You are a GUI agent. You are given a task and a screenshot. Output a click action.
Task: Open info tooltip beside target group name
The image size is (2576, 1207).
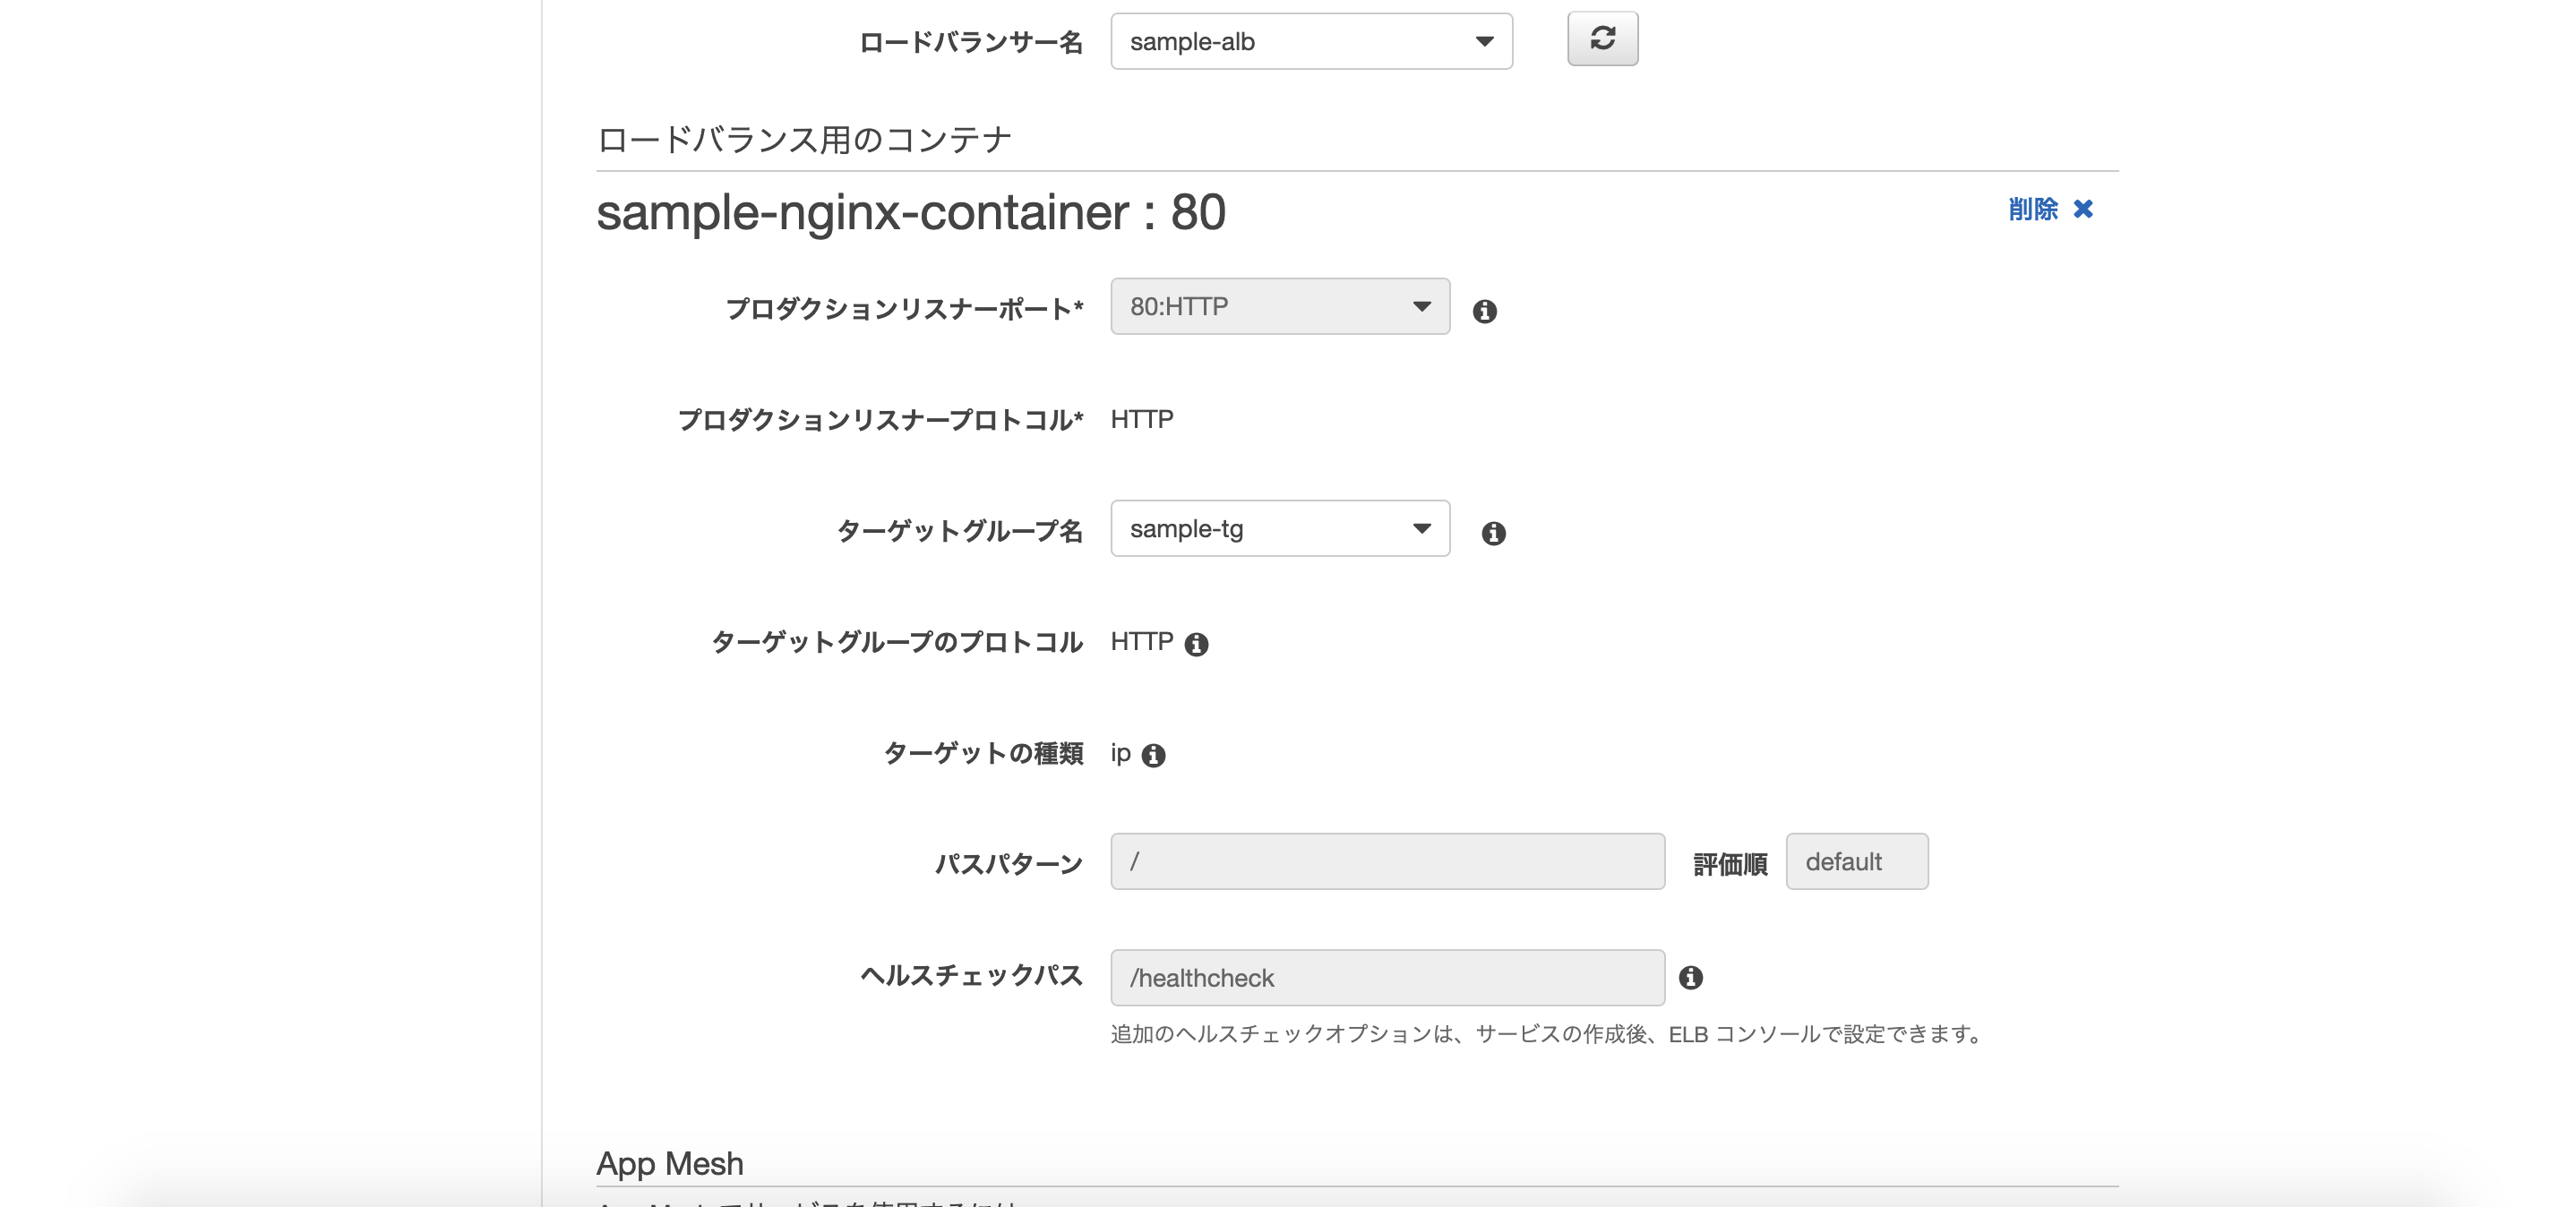(1495, 533)
